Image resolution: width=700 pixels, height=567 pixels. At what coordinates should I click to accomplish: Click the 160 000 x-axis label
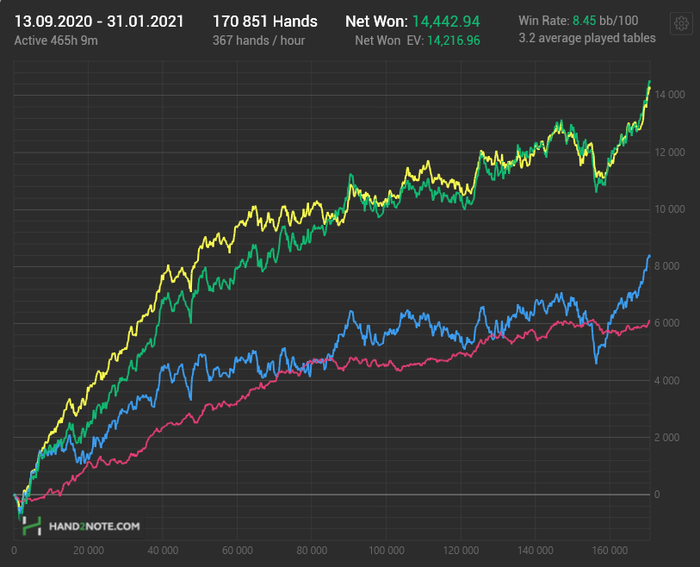pos(610,550)
